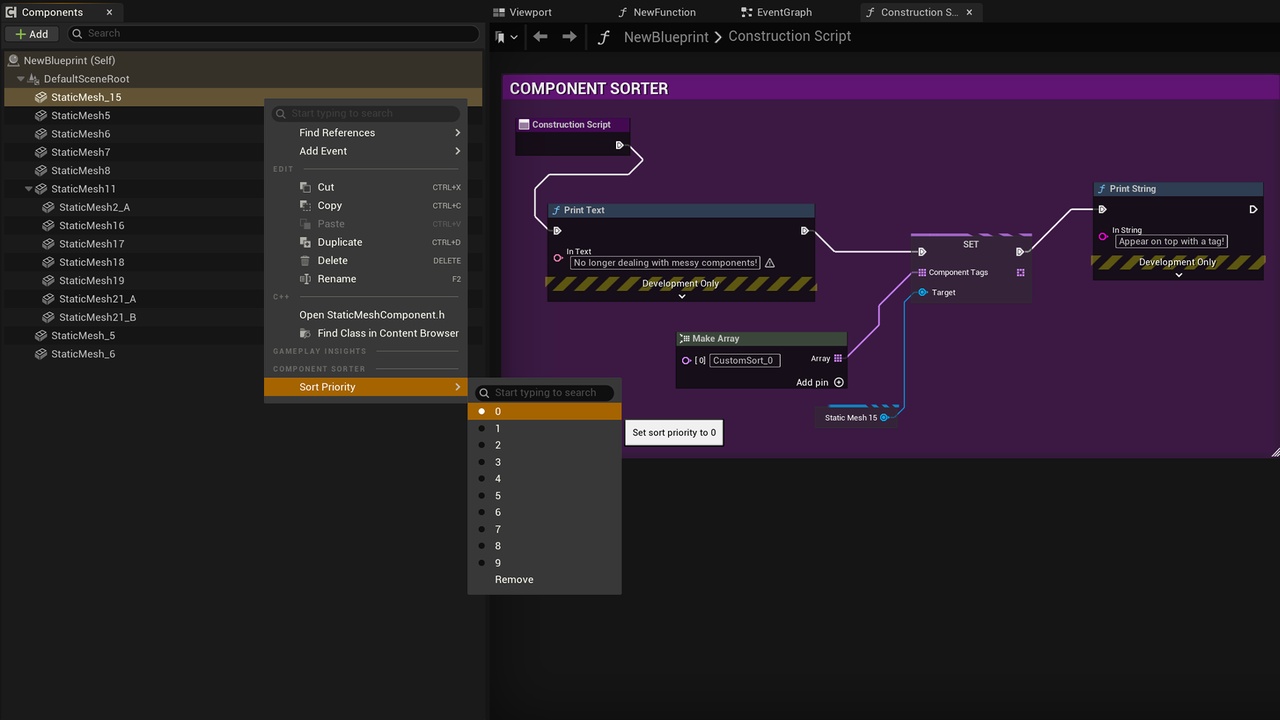Collapse the StaticMesh11 tree node
This screenshot has height=720, width=1280.
(x=29, y=189)
